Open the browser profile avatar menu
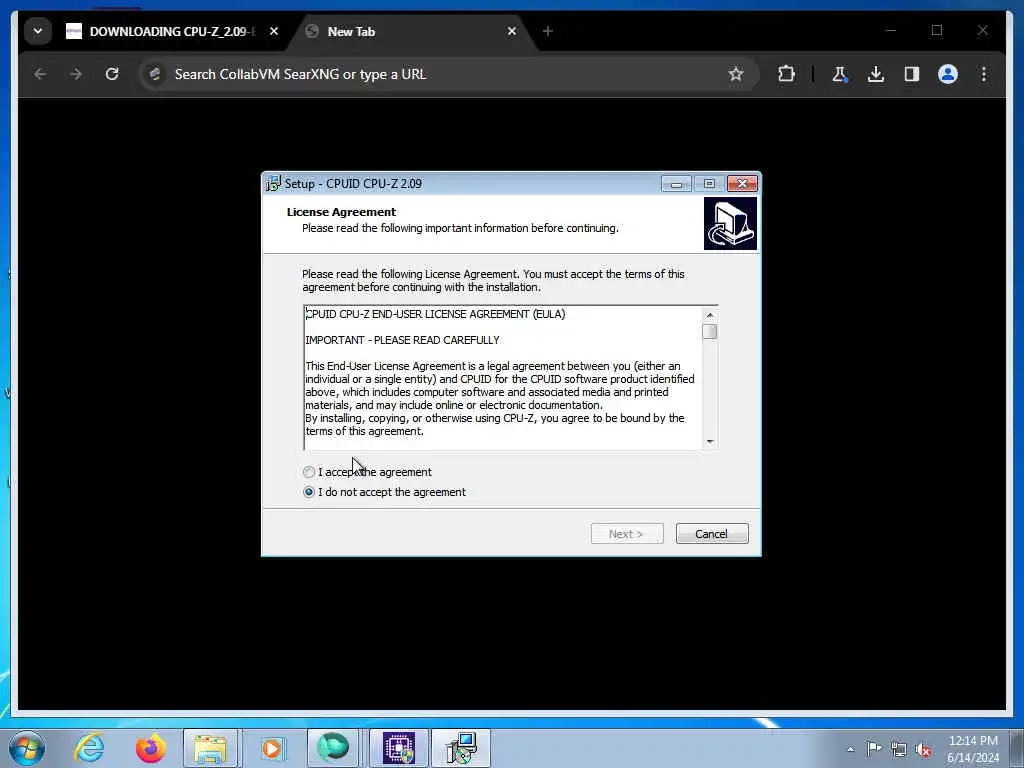This screenshot has width=1024, height=768. click(948, 74)
